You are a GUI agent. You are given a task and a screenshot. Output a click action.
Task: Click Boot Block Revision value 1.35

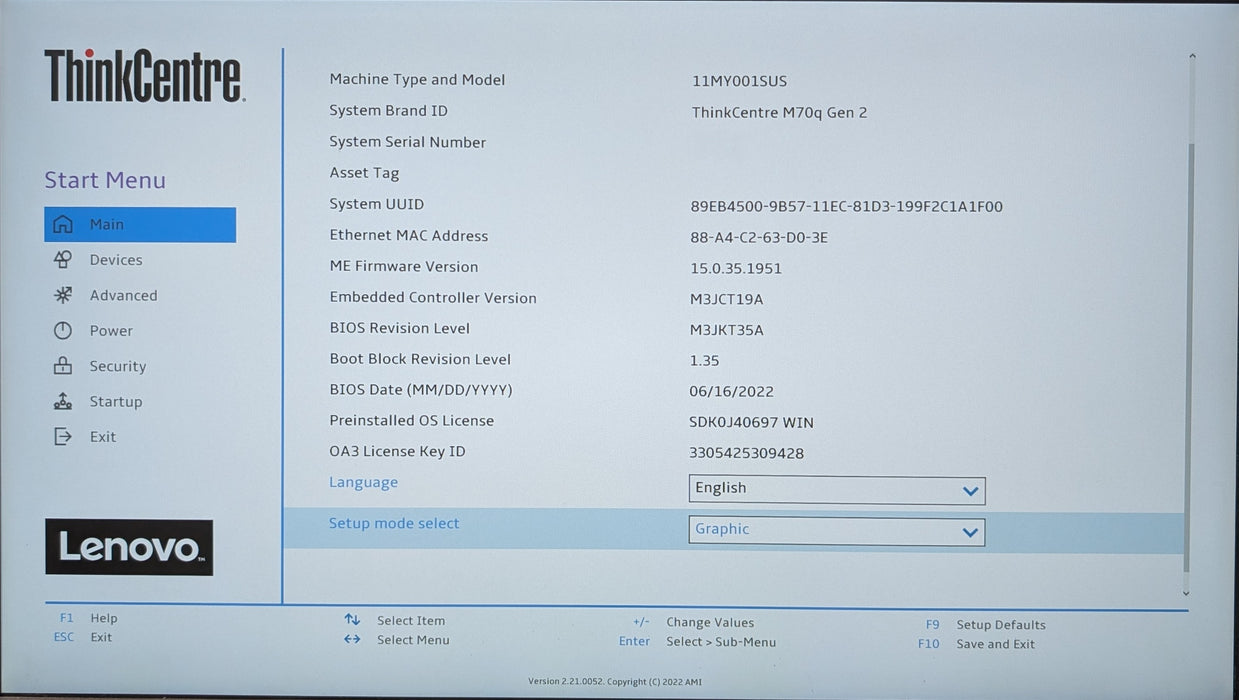tap(704, 361)
